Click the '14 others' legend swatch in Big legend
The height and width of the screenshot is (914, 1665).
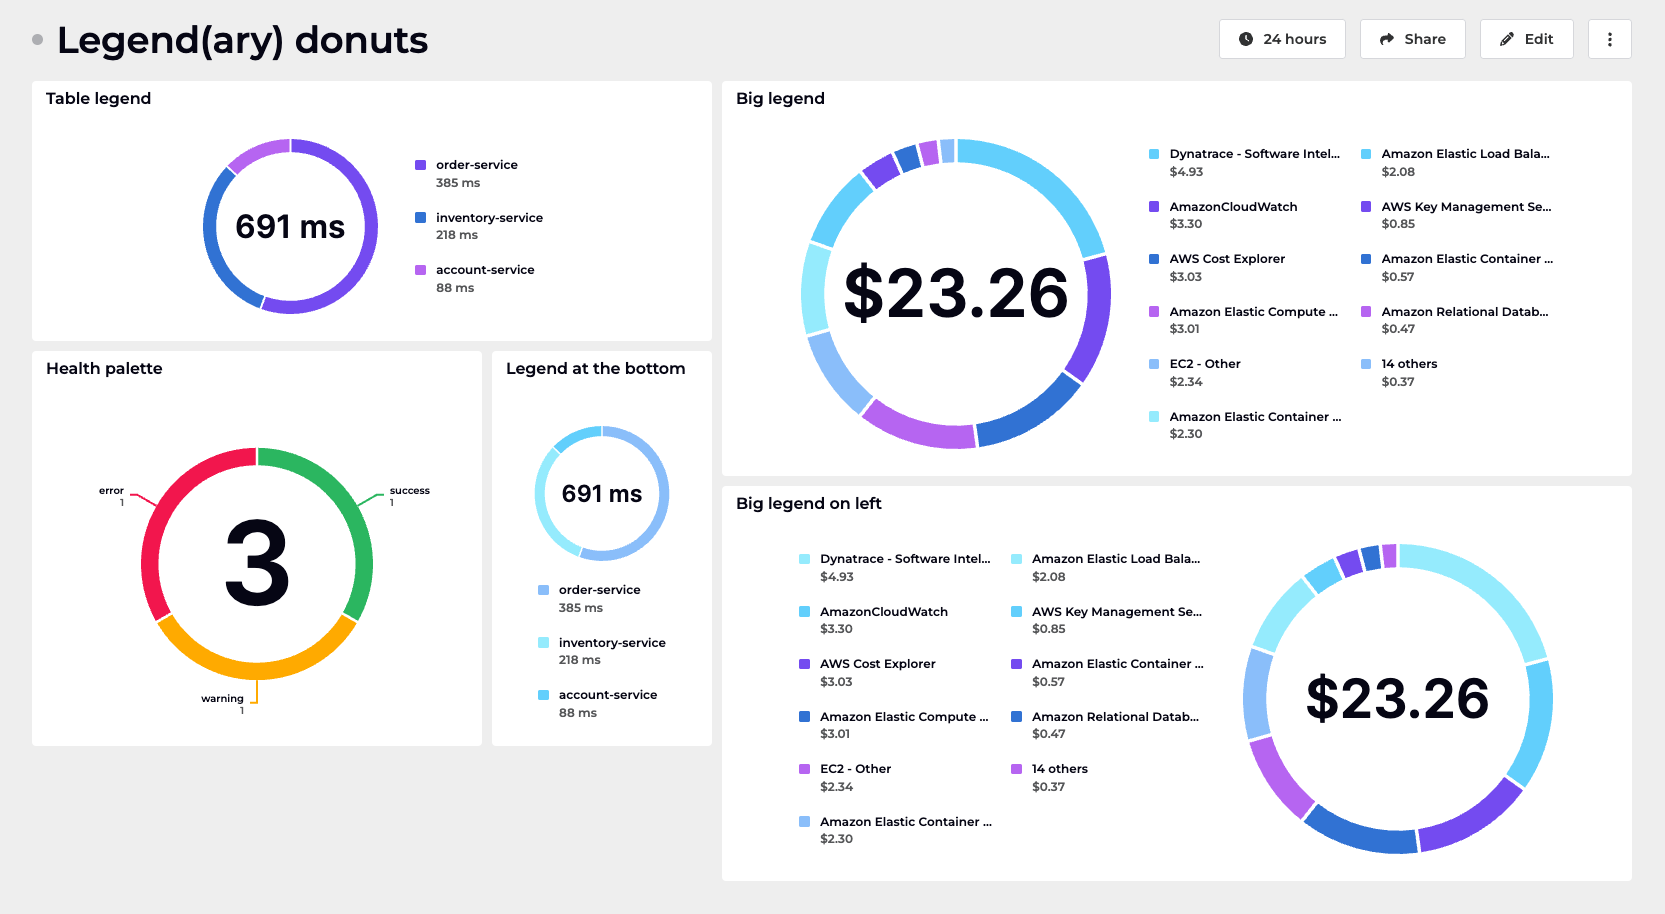pyautogui.click(x=1366, y=364)
